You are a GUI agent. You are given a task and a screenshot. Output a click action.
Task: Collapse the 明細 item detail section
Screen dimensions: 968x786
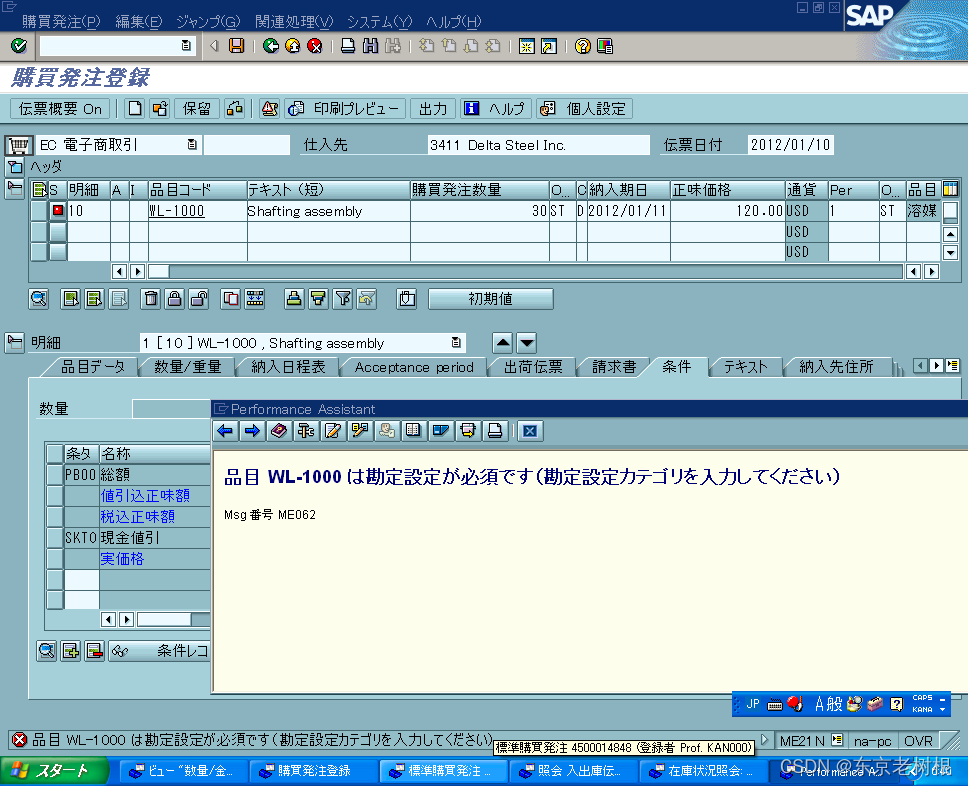[x=15, y=342]
